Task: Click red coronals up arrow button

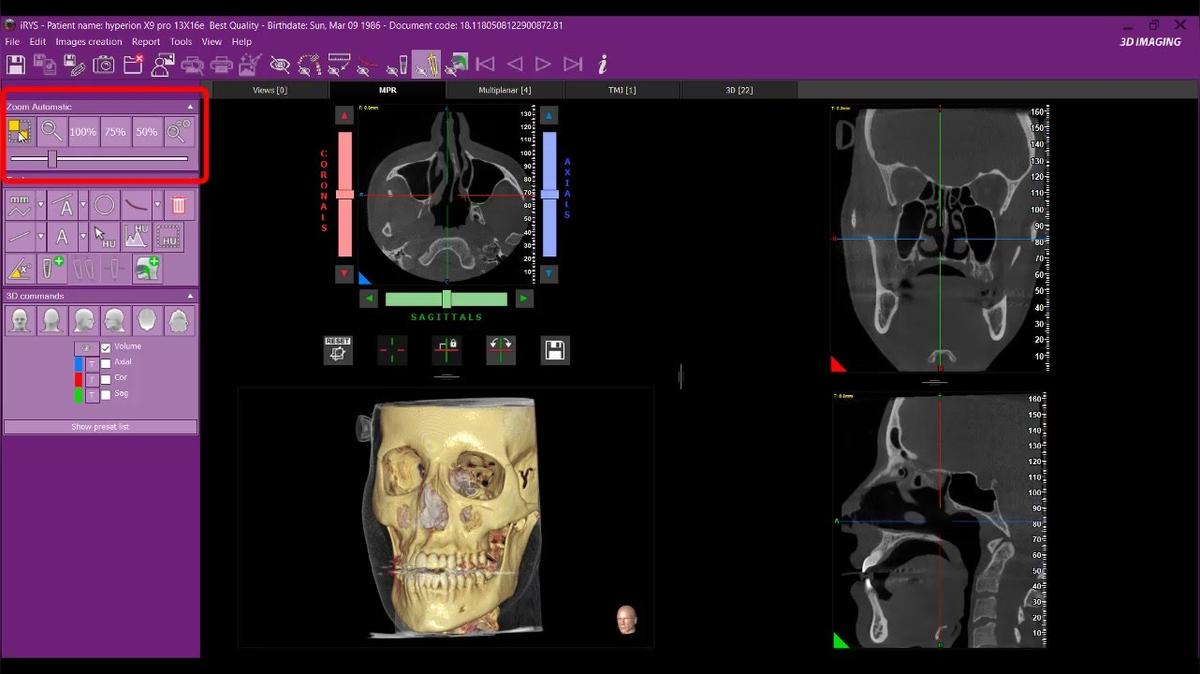Action: 345,116
